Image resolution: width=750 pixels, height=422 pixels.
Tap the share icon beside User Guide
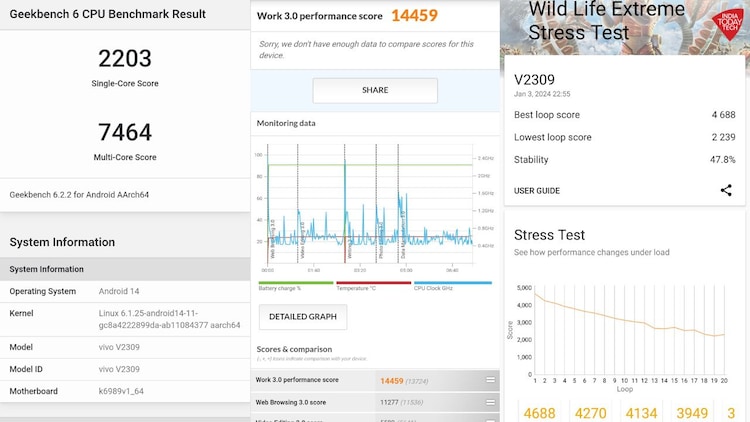click(726, 190)
